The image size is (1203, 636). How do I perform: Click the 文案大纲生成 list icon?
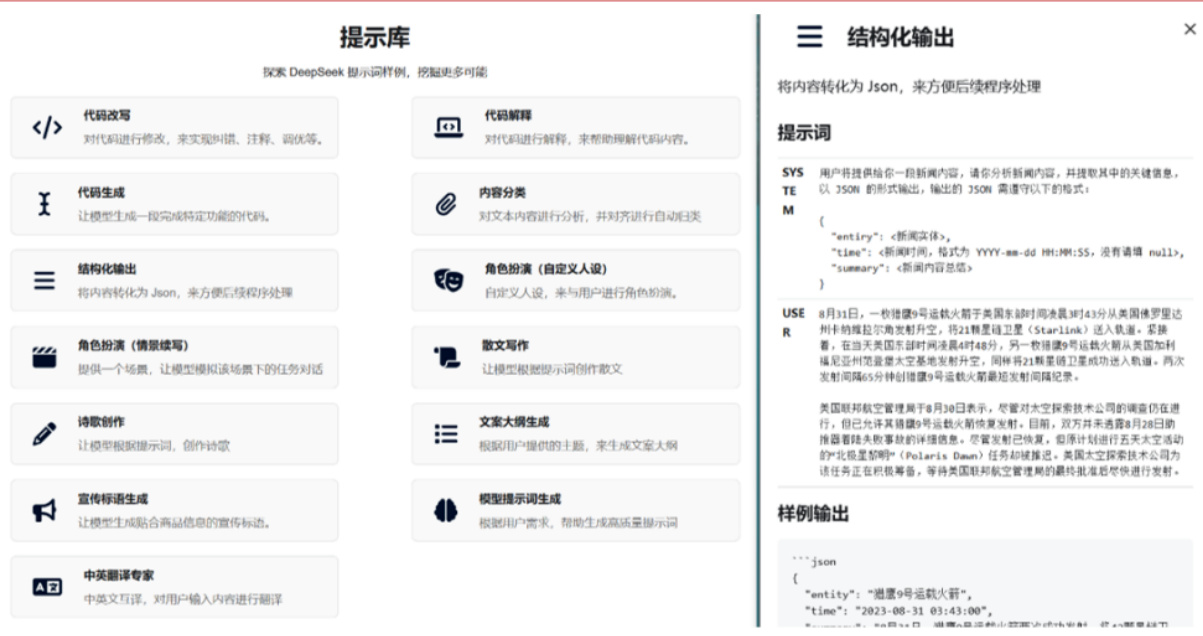coord(446,434)
